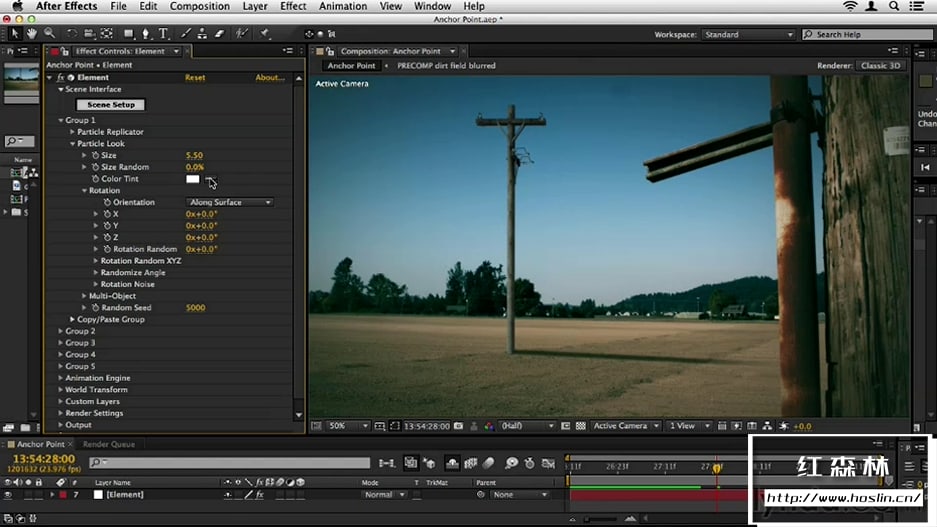Toggle the Element effect fx switch

click(x=60, y=78)
